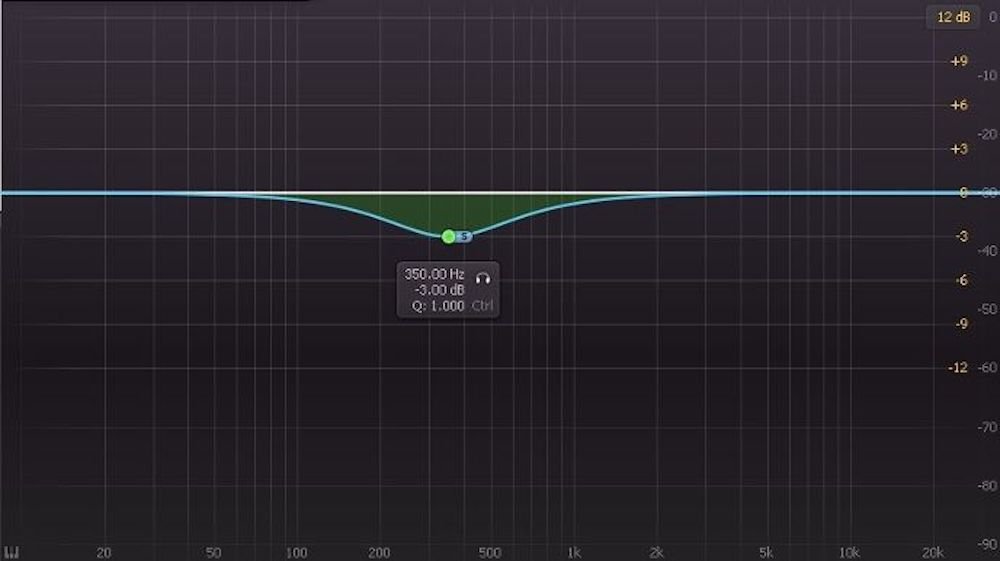Toggle the piano keyboard display icon

[12, 552]
